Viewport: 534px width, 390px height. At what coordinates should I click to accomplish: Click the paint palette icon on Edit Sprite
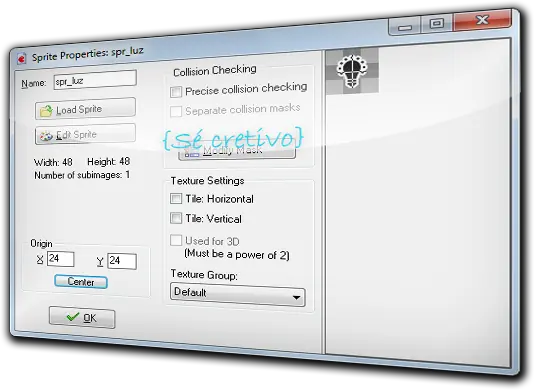click(46, 136)
